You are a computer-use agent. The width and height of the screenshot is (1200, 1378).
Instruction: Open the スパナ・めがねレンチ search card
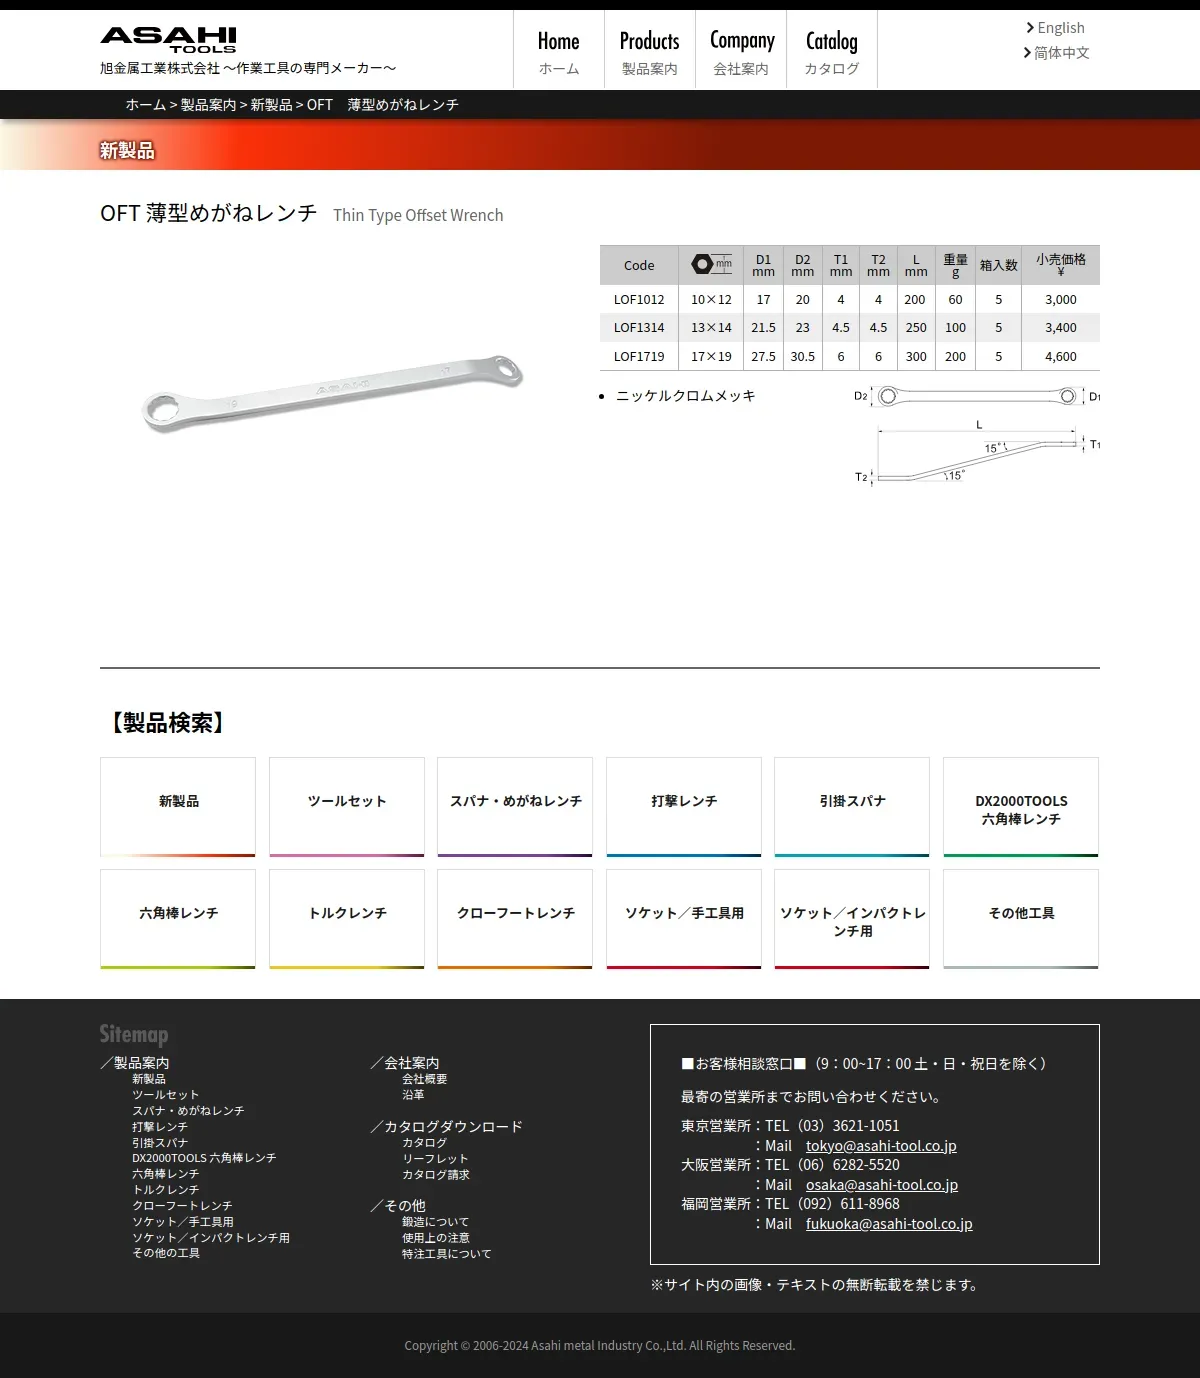pyautogui.click(x=515, y=807)
